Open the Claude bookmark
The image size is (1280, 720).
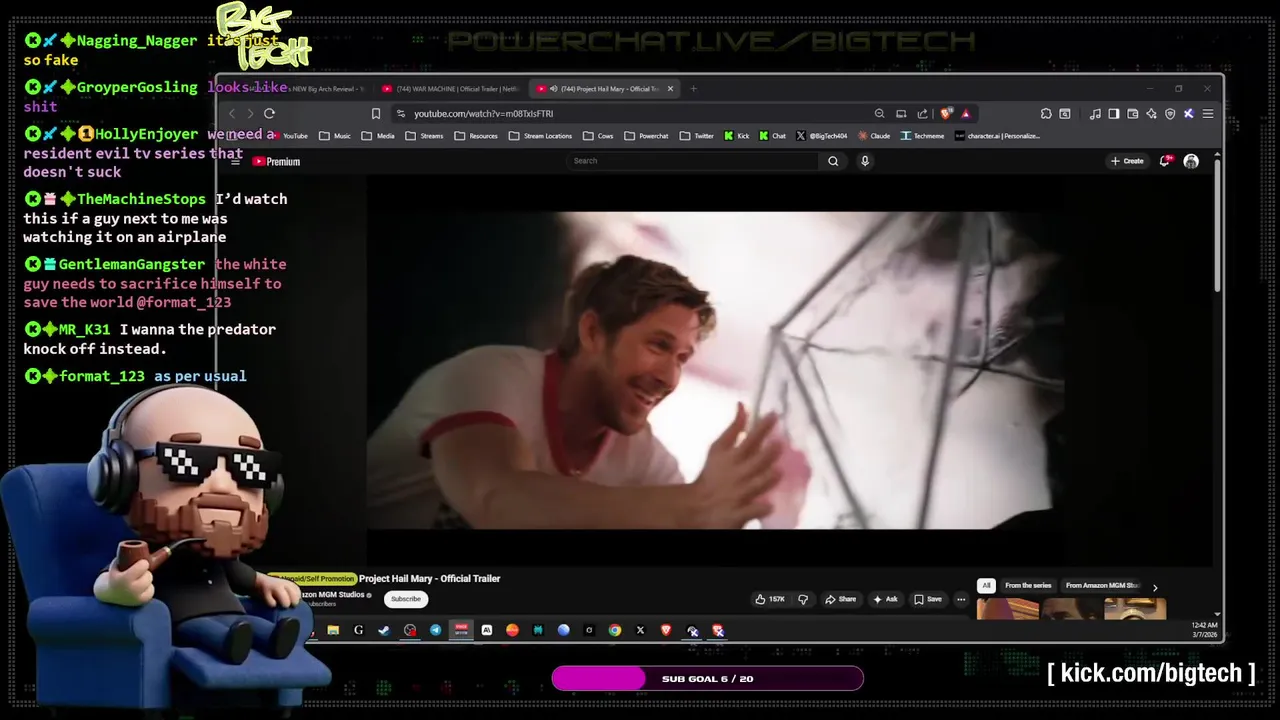coord(874,136)
